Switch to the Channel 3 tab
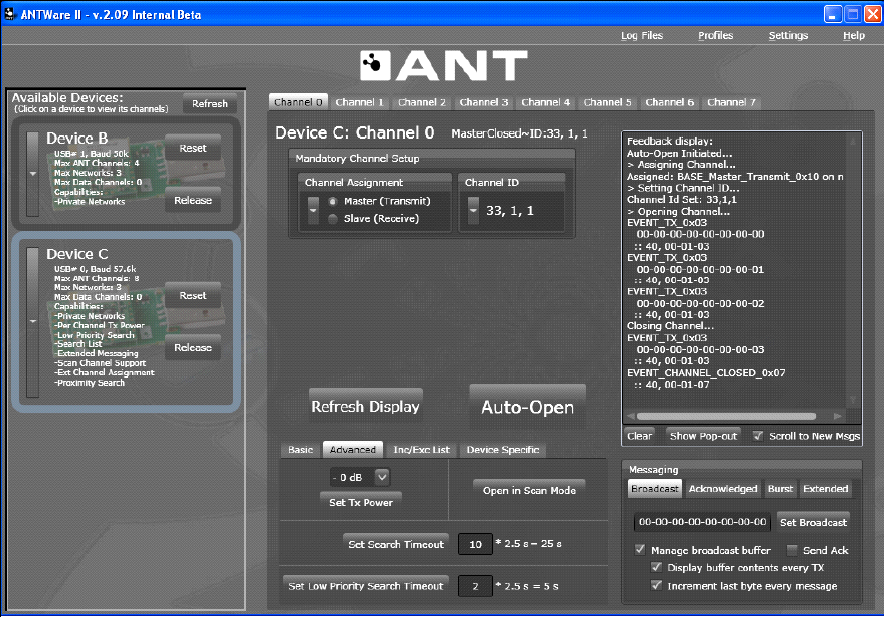This screenshot has height=617, width=884. tap(484, 102)
